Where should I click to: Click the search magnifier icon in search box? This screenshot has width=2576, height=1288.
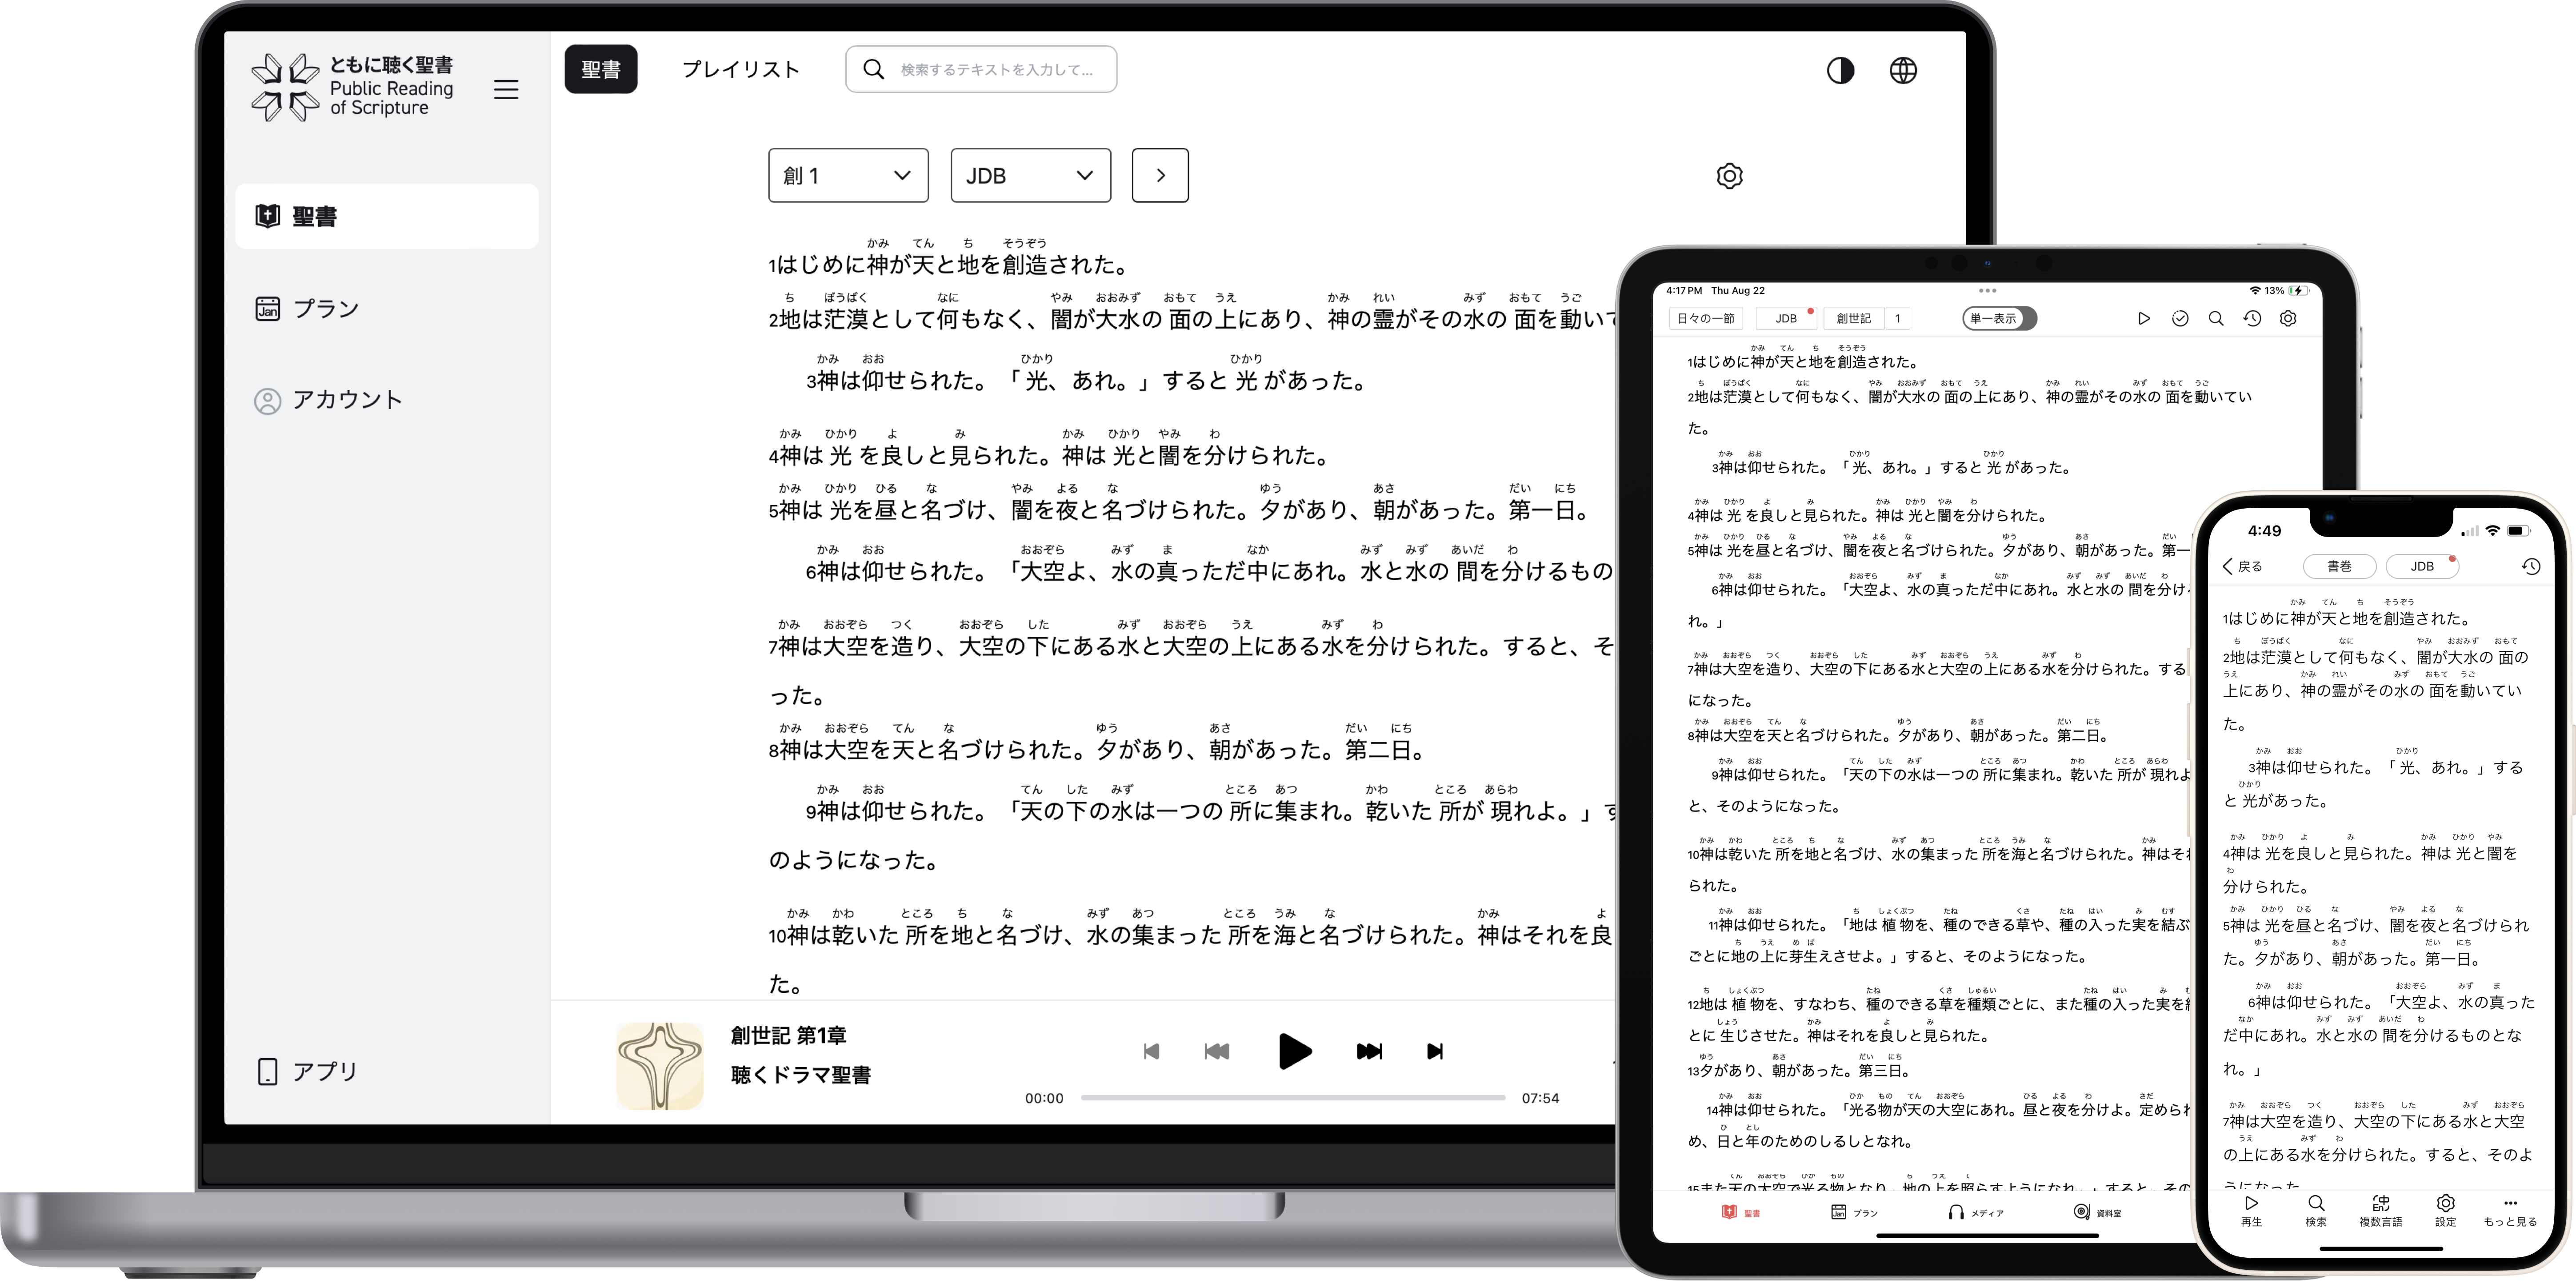point(873,69)
